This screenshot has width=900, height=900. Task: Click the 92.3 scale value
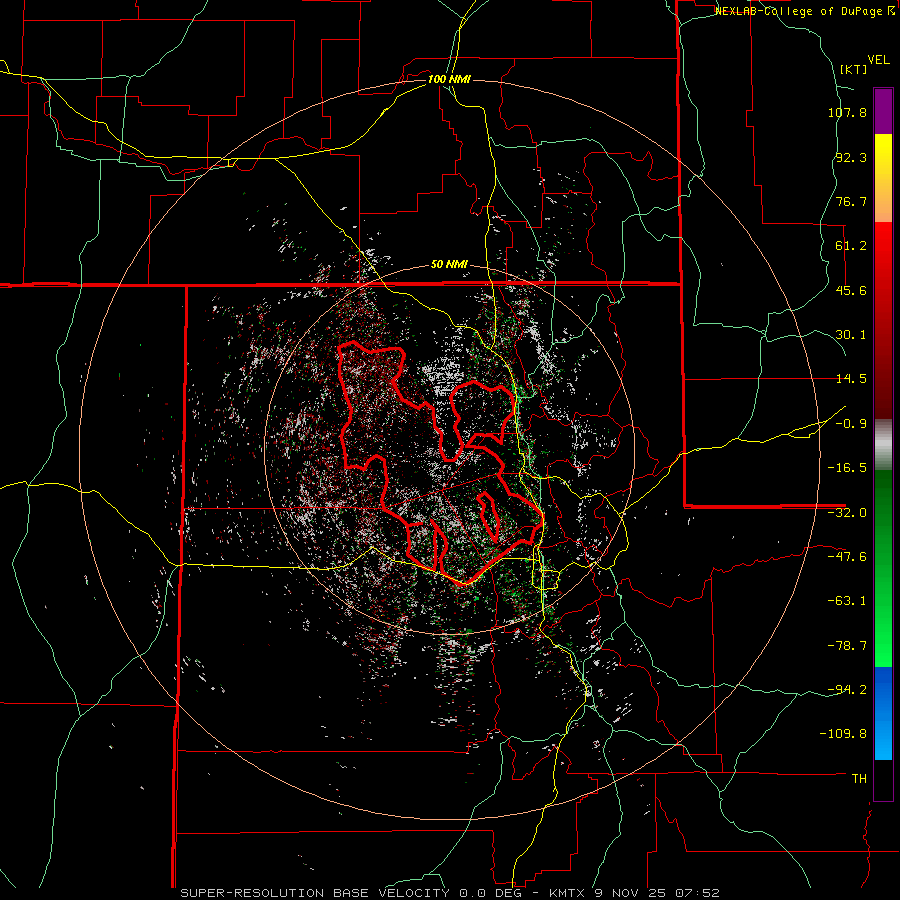pos(851,157)
